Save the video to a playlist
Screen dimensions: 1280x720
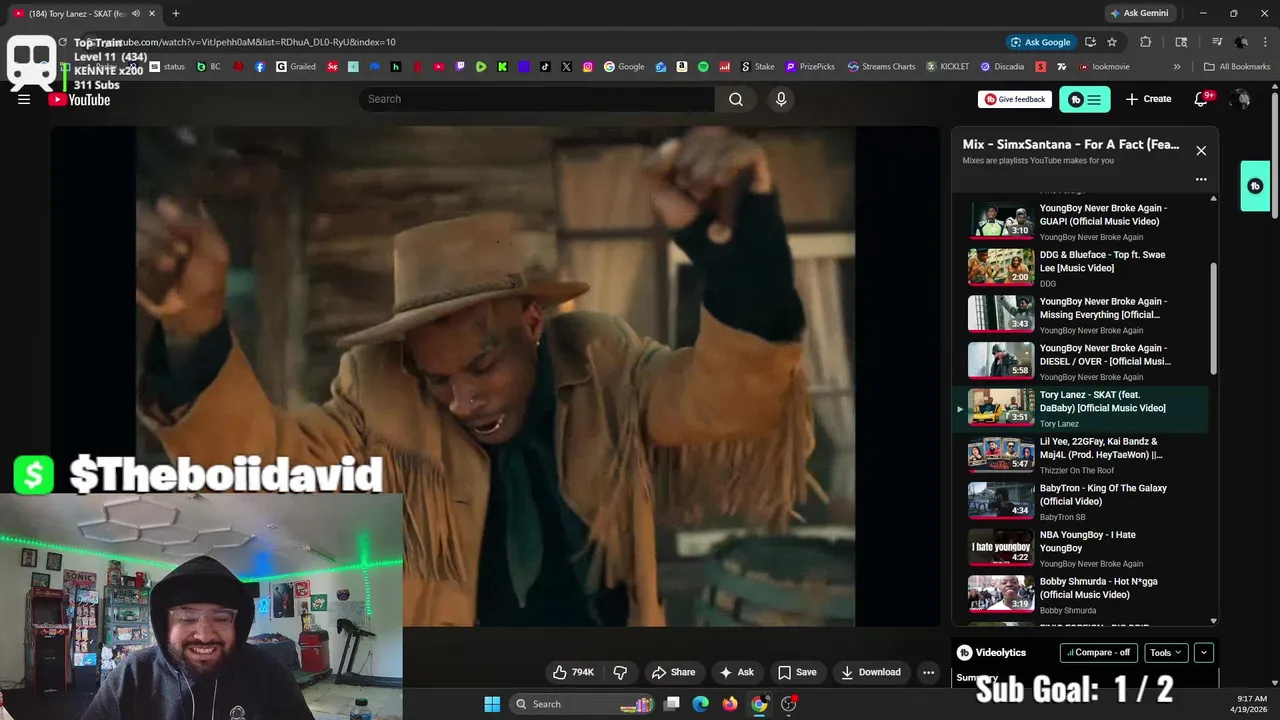797,672
